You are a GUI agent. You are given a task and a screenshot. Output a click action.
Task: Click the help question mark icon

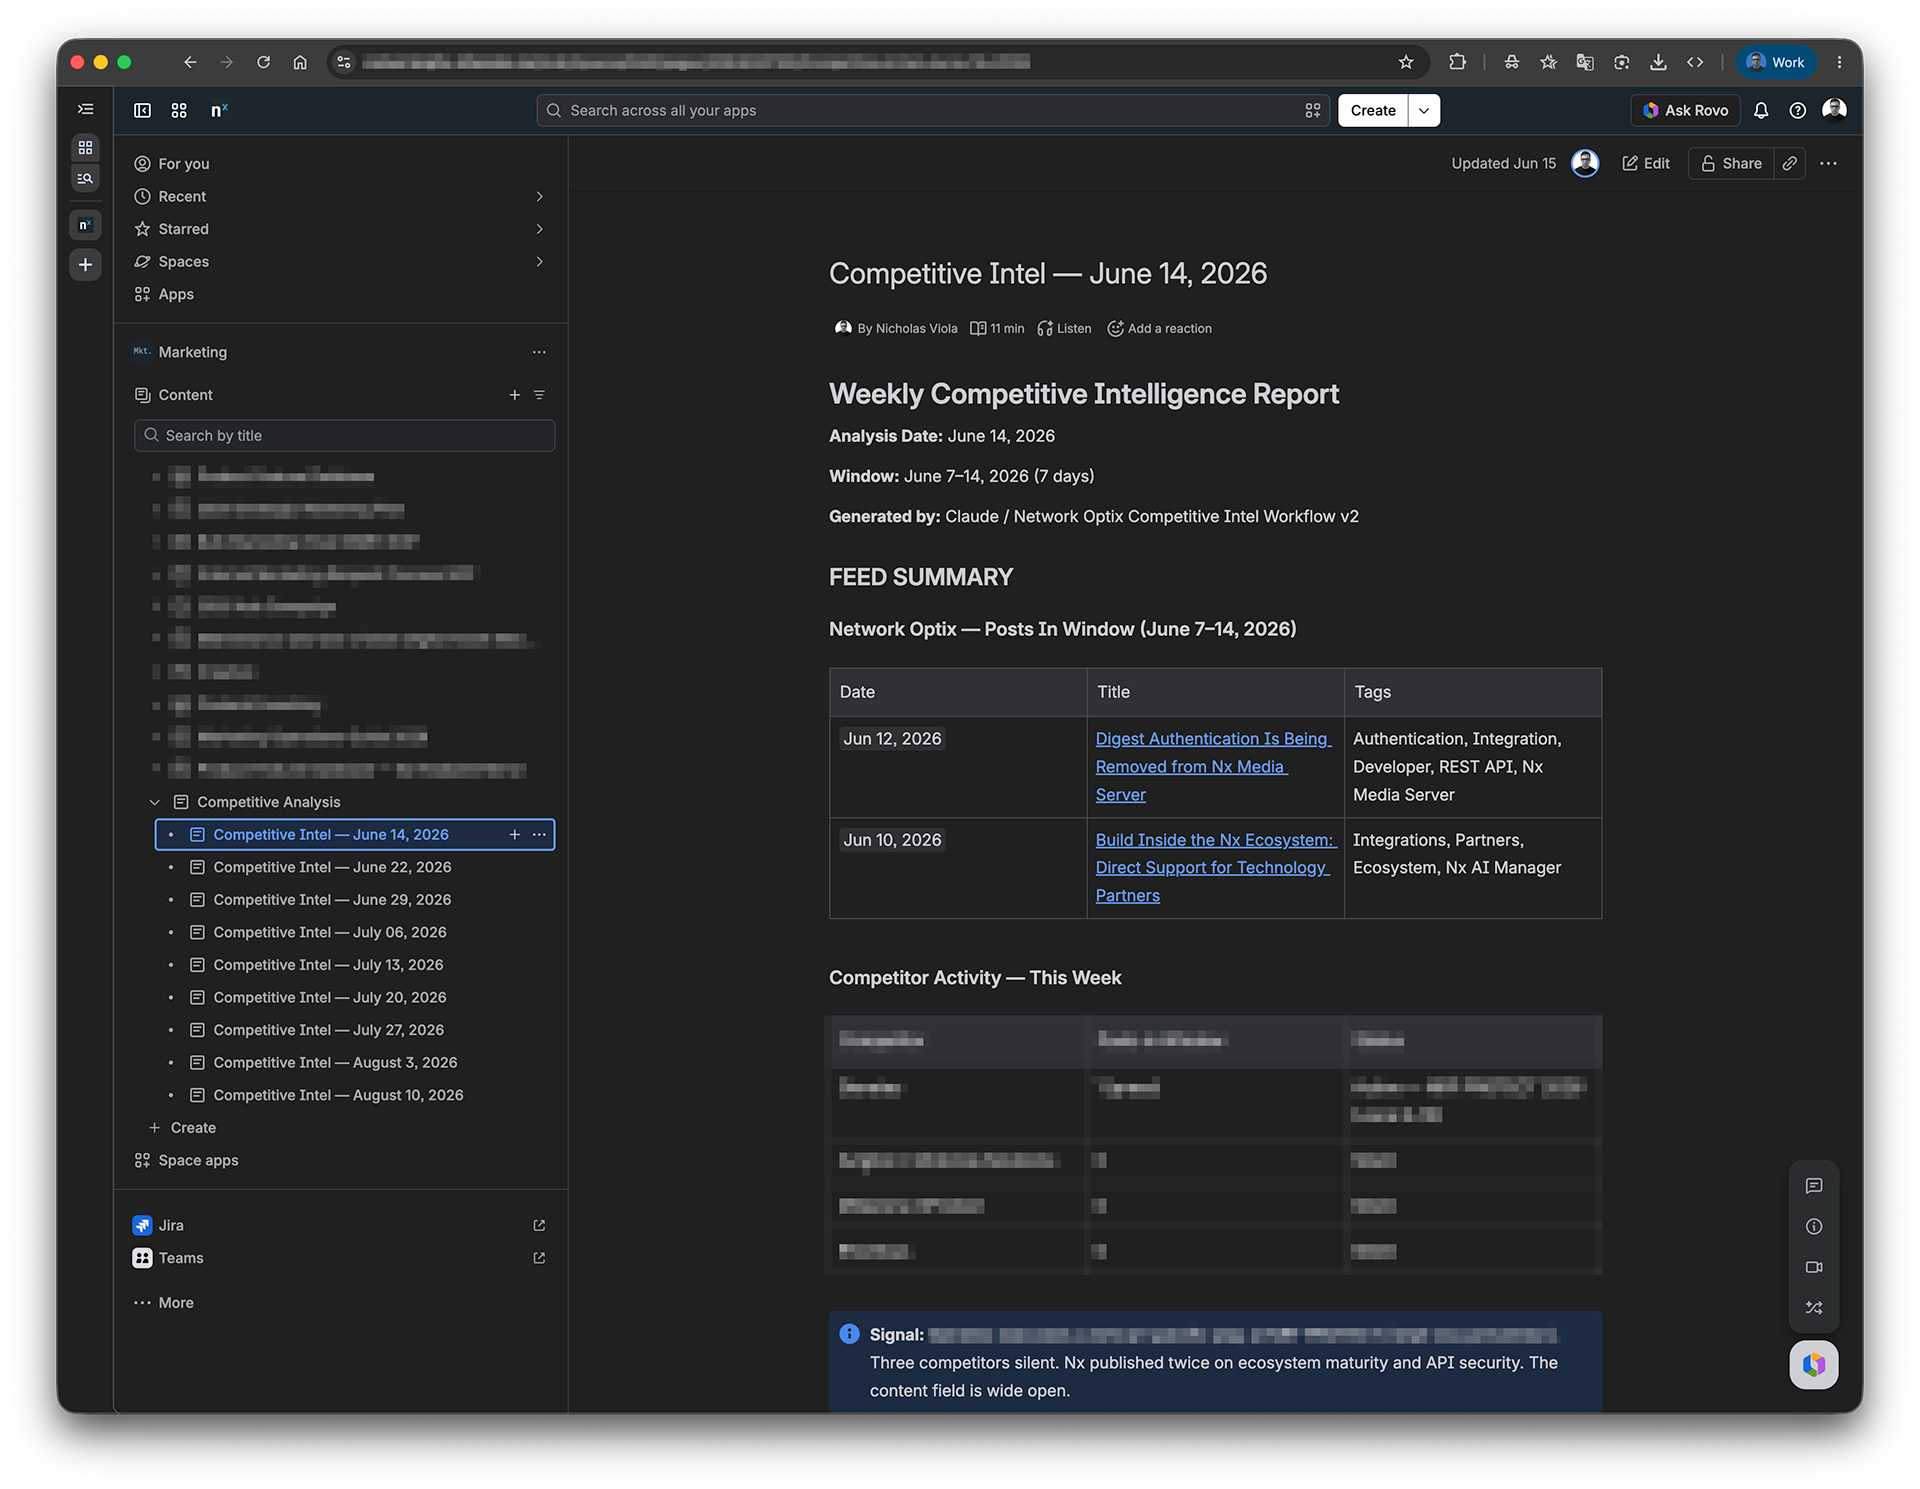coord(1797,110)
